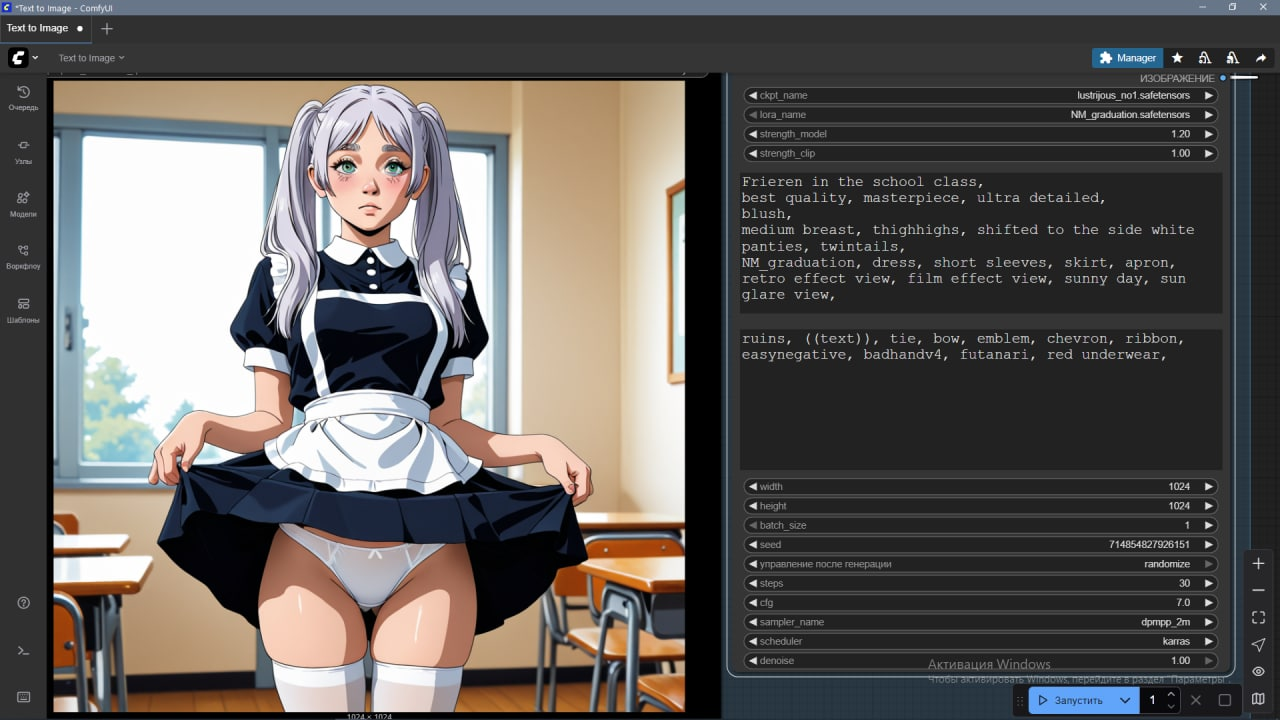Previous scheduler with scheduler left arrow
This screenshot has width=1280, height=720.
pyautogui.click(x=753, y=642)
